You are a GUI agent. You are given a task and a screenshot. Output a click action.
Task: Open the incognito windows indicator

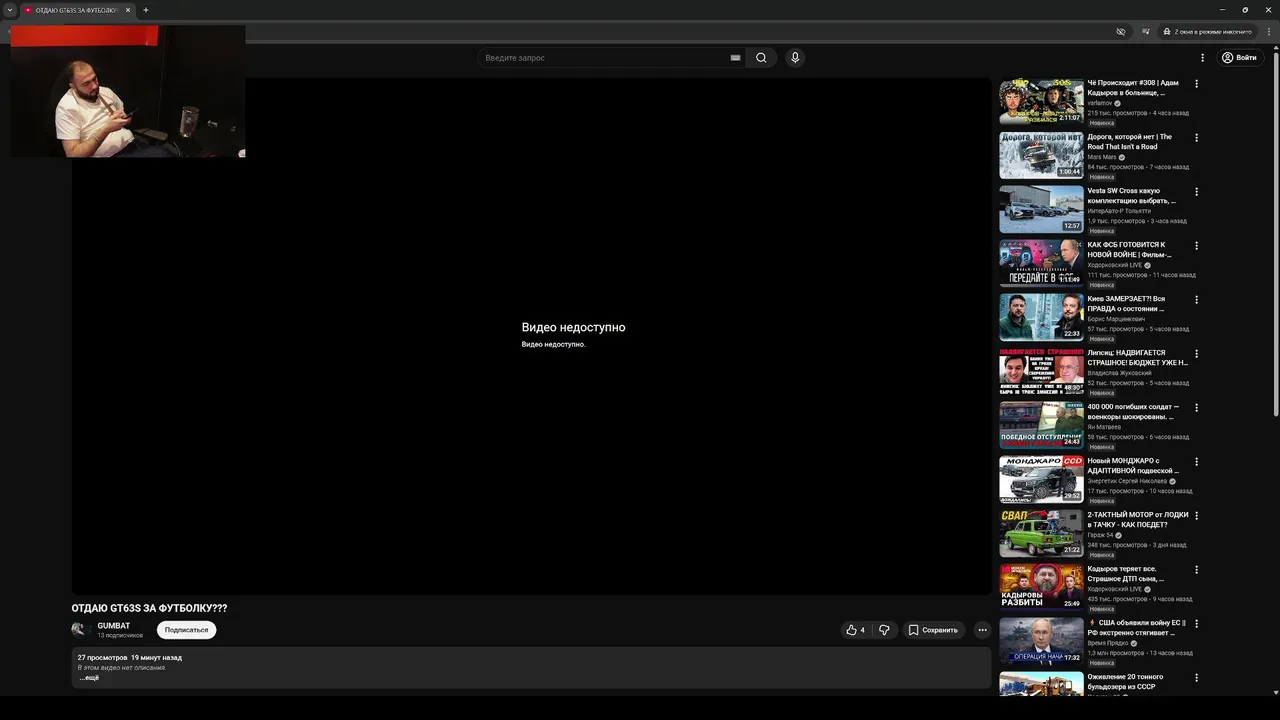(1208, 32)
